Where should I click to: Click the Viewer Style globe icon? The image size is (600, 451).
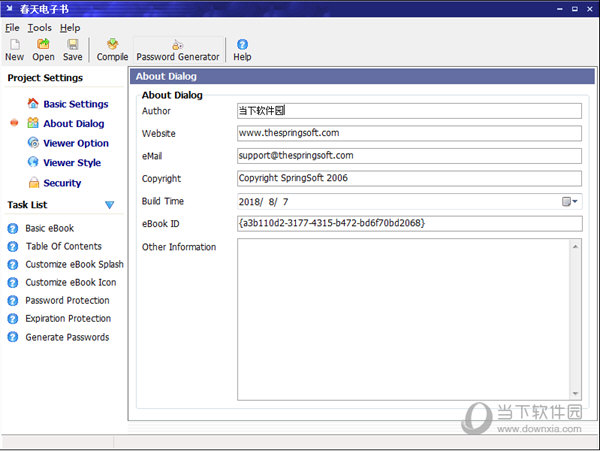33,162
